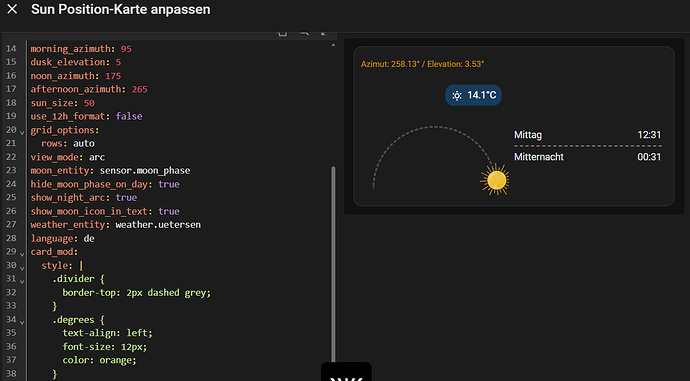Click line number 14 in the gutter
This screenshot has height=381, width=690.
tap(11, 48)
